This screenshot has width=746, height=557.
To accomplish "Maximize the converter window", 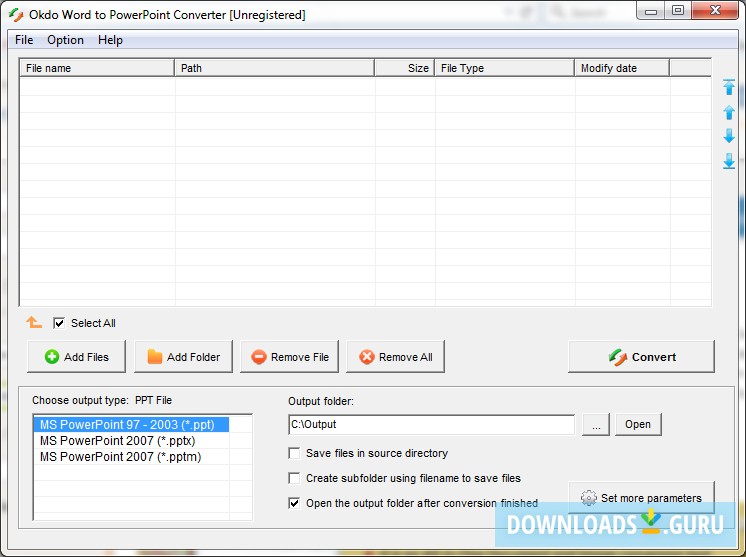I will point(678,11).
